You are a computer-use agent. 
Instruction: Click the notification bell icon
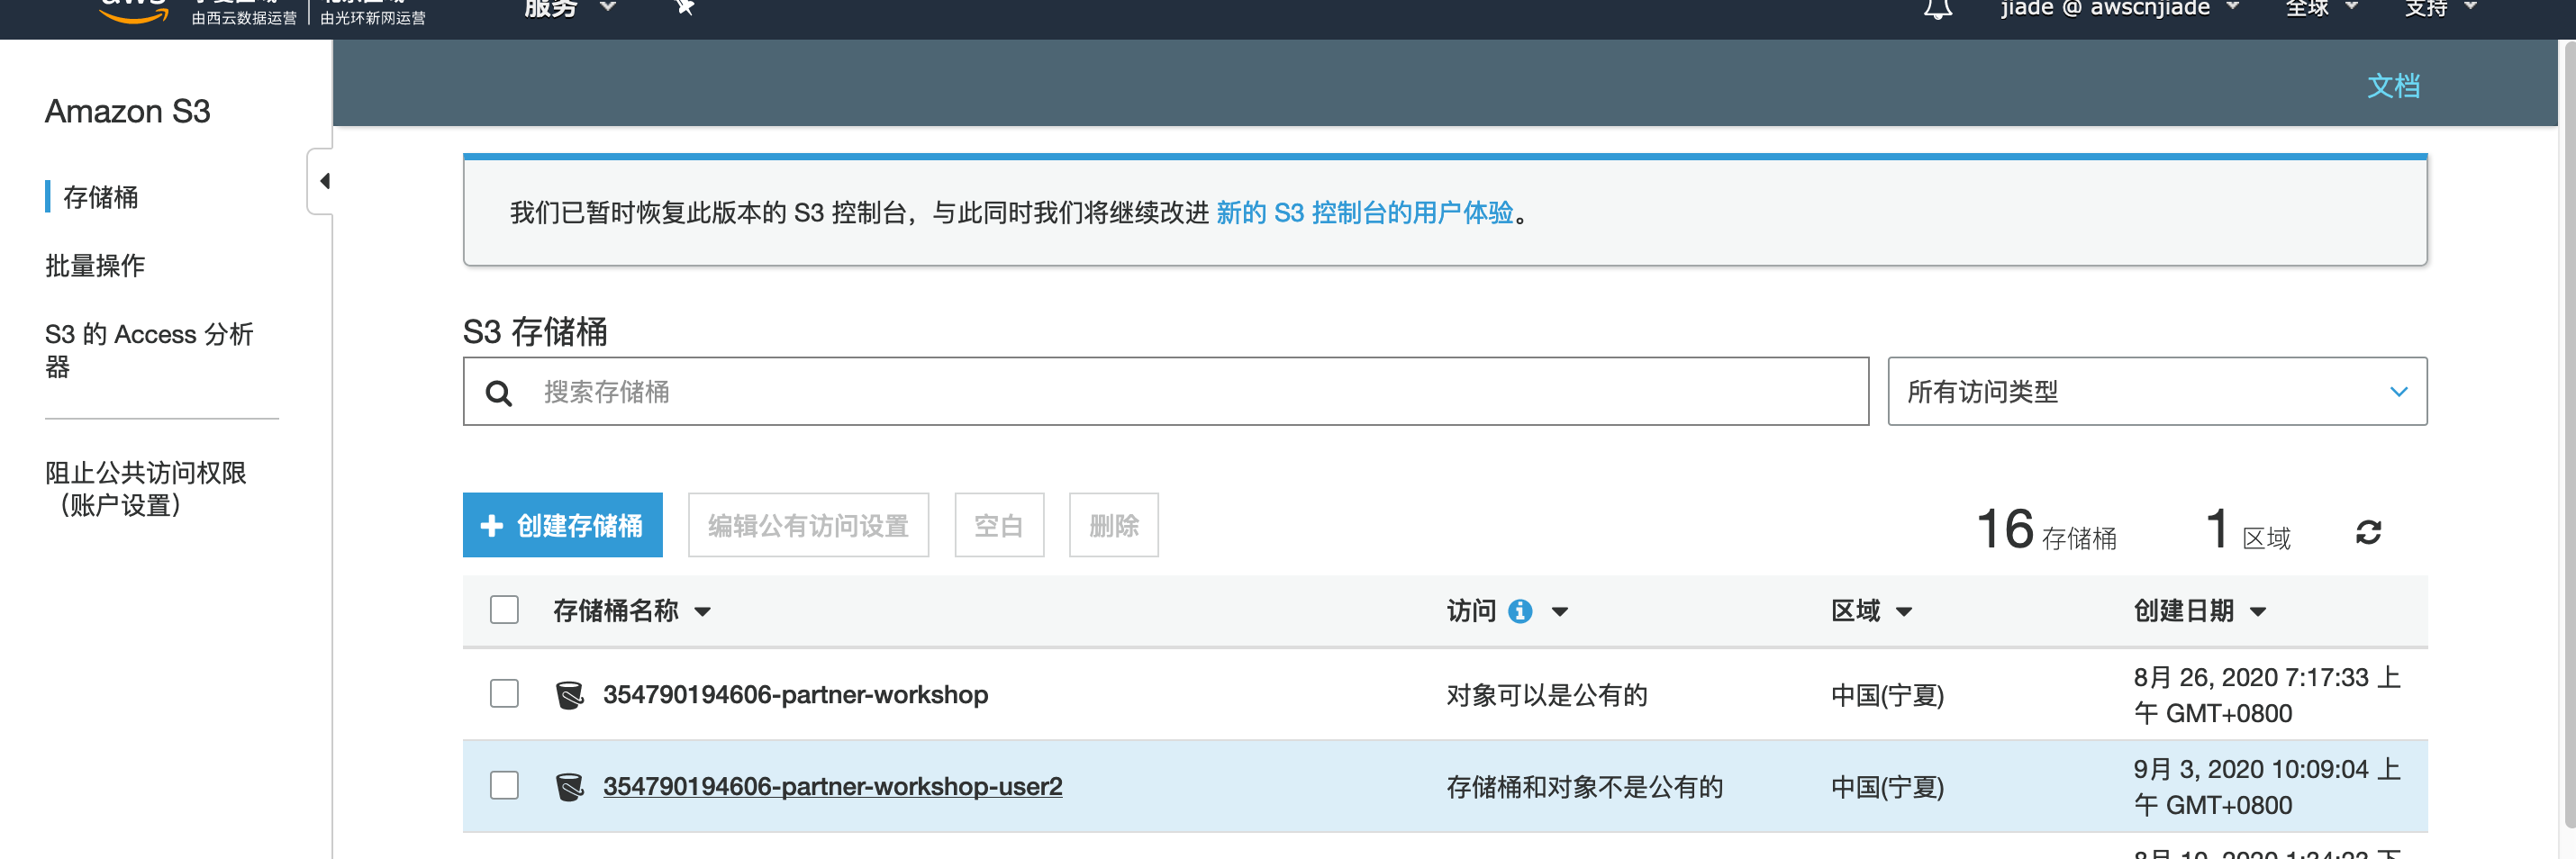point(1937,9)
